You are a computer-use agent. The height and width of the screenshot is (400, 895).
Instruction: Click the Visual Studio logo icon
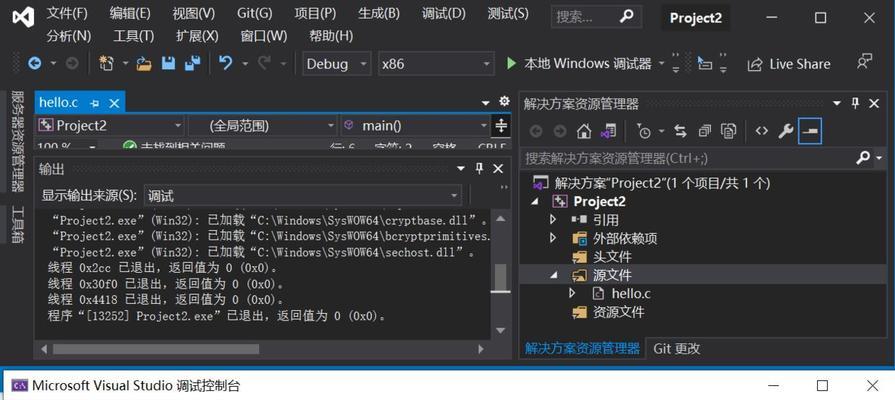pos(23,17)
